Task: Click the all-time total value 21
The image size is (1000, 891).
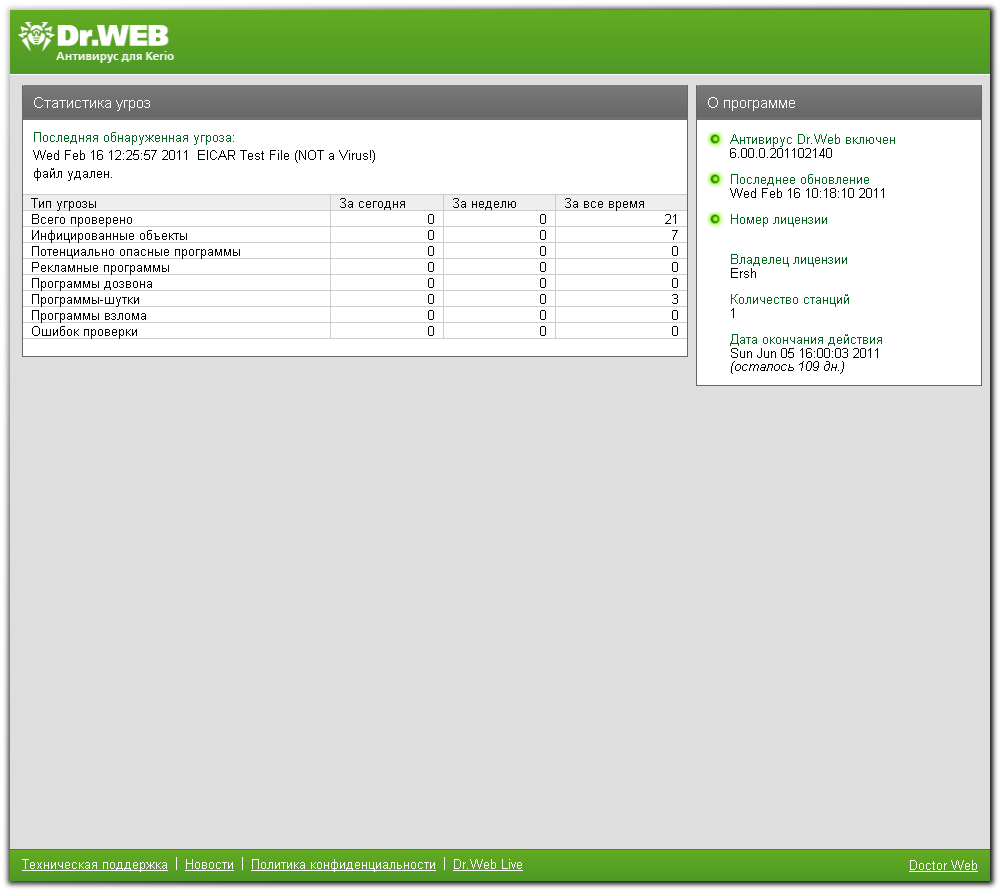Action: tap(671, 219)
